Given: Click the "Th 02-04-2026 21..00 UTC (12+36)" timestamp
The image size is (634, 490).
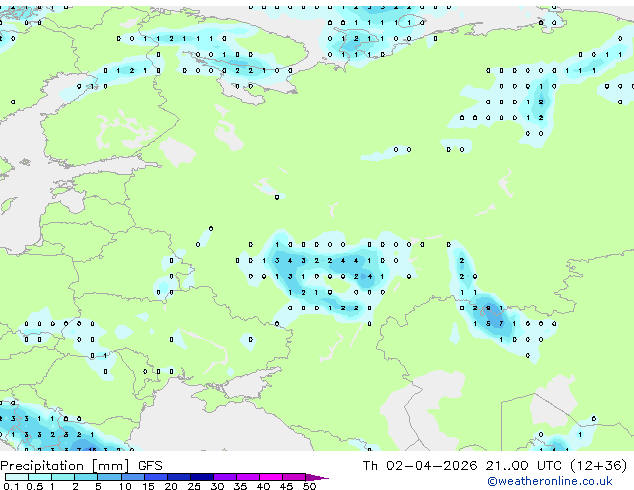Looking at the screenshot, I should pos(495,466).
